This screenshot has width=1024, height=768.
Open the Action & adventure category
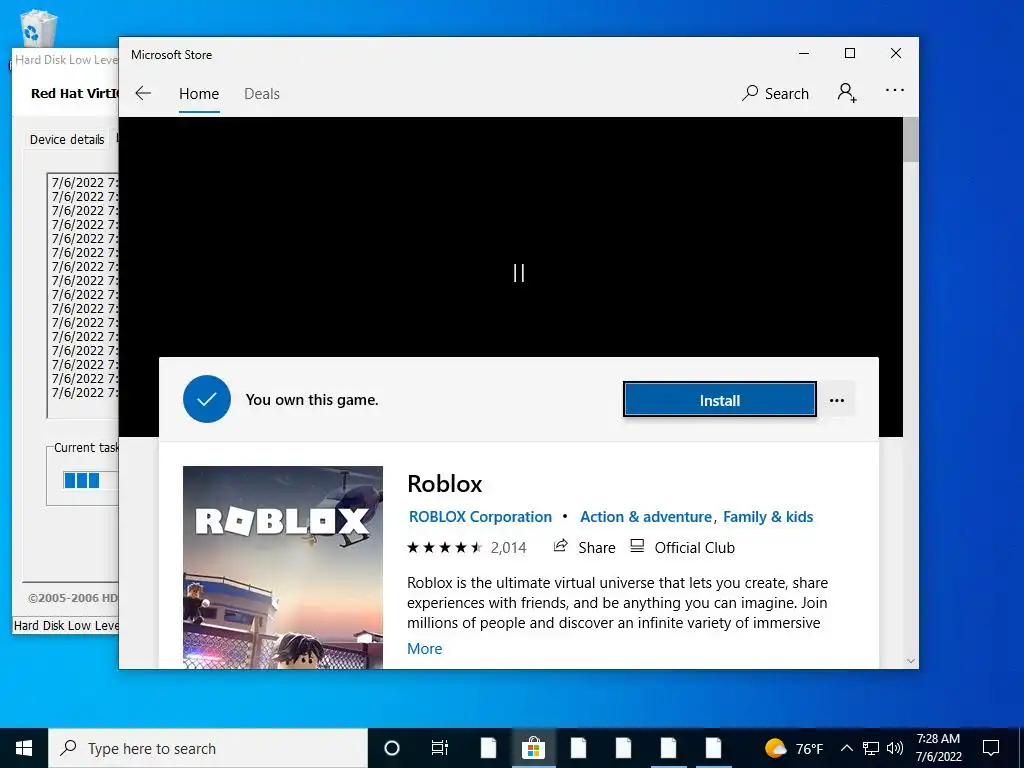(x=646, y=517)
